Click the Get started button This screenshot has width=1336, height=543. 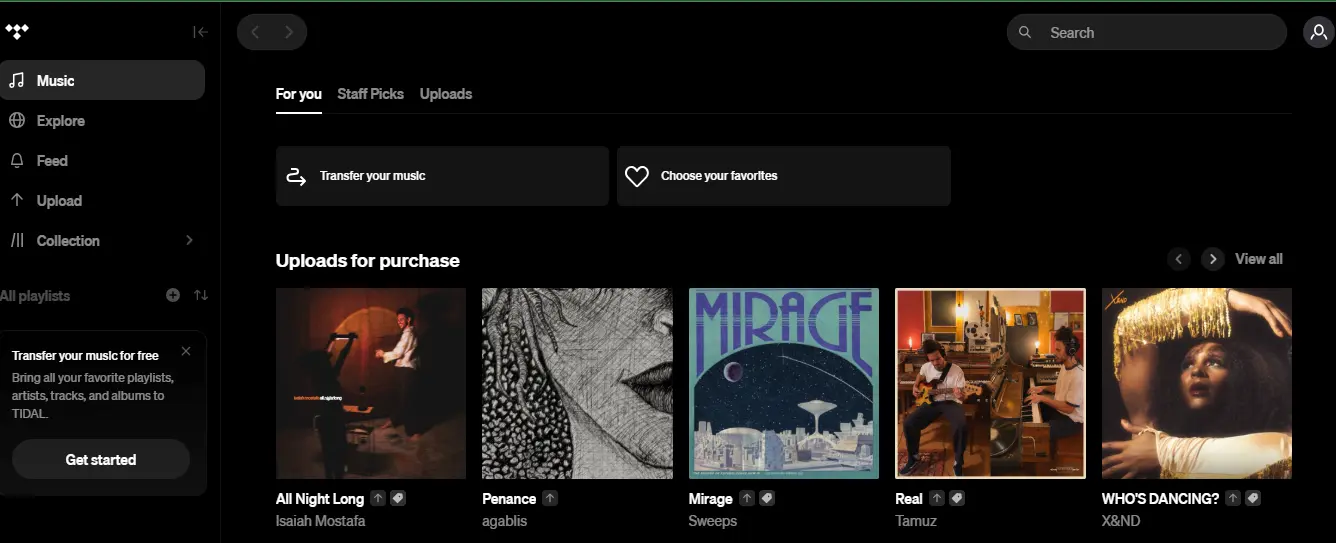pyautogui.click(x=101, y=460)
